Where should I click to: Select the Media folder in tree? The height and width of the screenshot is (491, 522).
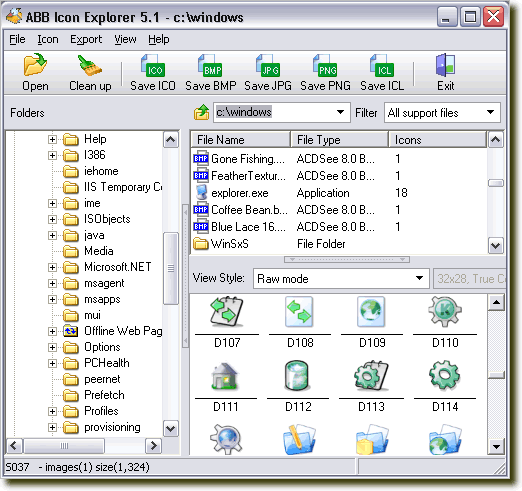pyautogui.click(x=99, y=251)
